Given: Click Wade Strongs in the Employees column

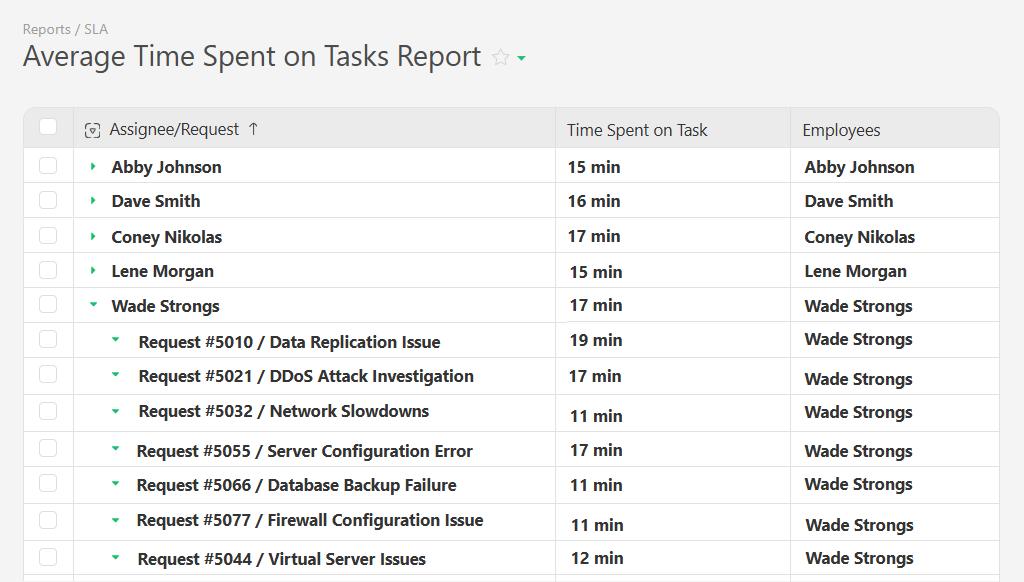Looking at the screenshot, I should coord(857,305).
